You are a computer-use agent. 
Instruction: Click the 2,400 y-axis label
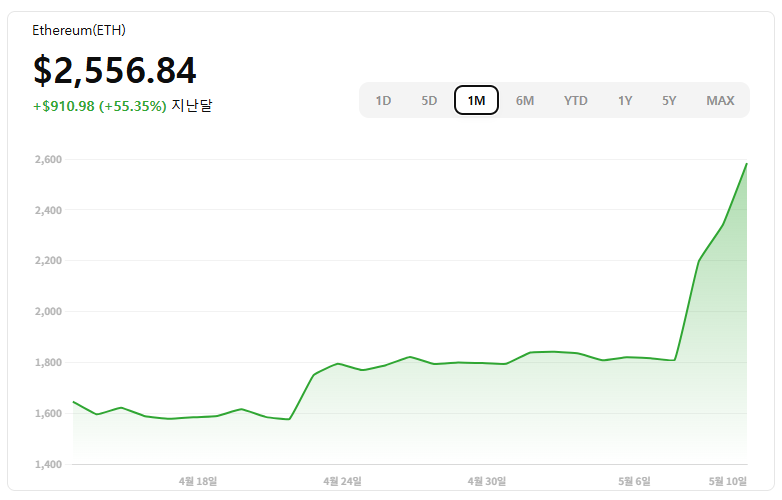pos(48,210)
